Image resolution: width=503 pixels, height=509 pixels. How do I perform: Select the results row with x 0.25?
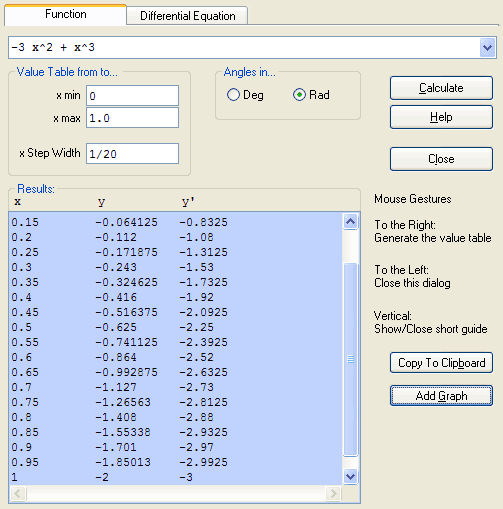pyautogui.click(x=176, y=252)
